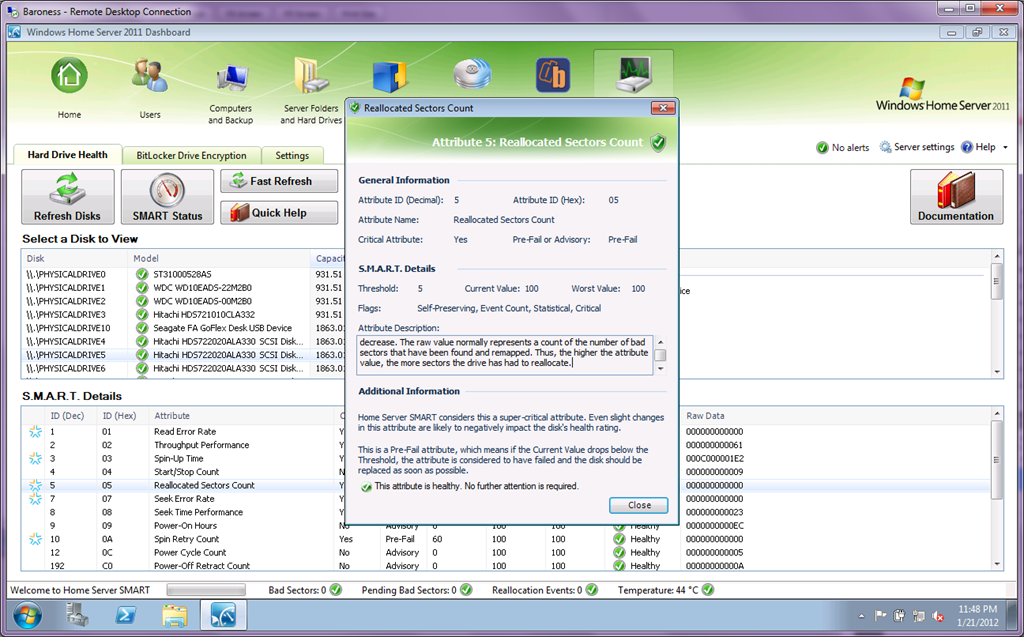The image size is (1024, 637).
Task: Show hidden system tray icons
Action: click(x=861, y=616)
